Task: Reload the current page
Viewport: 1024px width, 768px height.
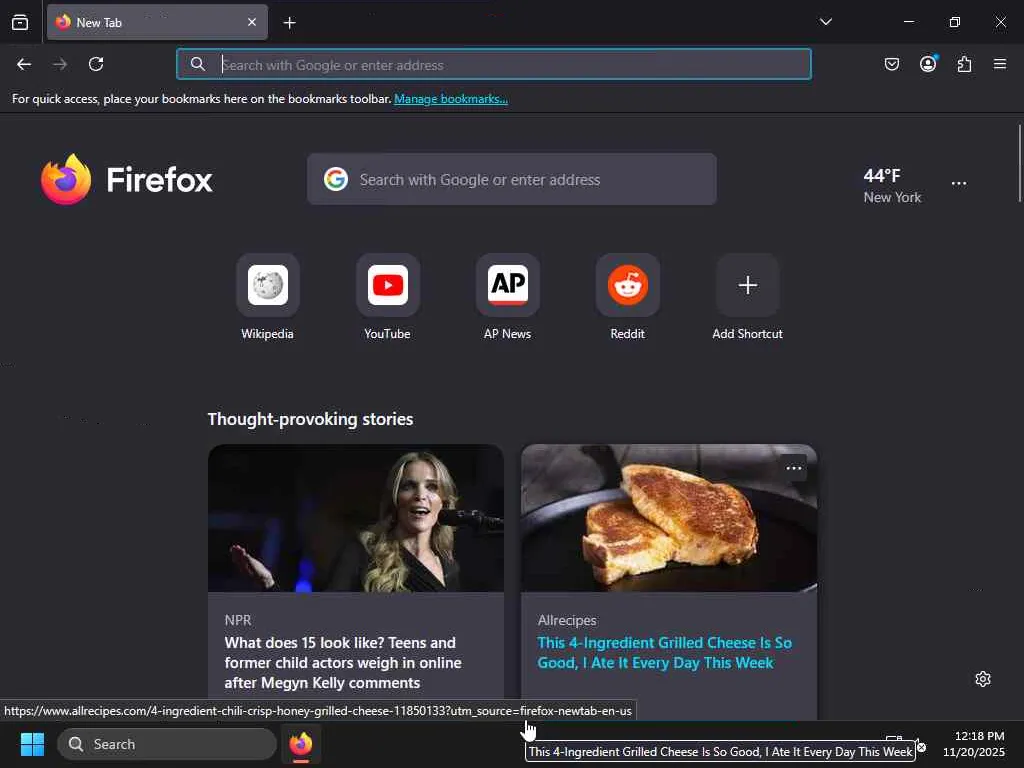Action: click(x=96, y=64)
